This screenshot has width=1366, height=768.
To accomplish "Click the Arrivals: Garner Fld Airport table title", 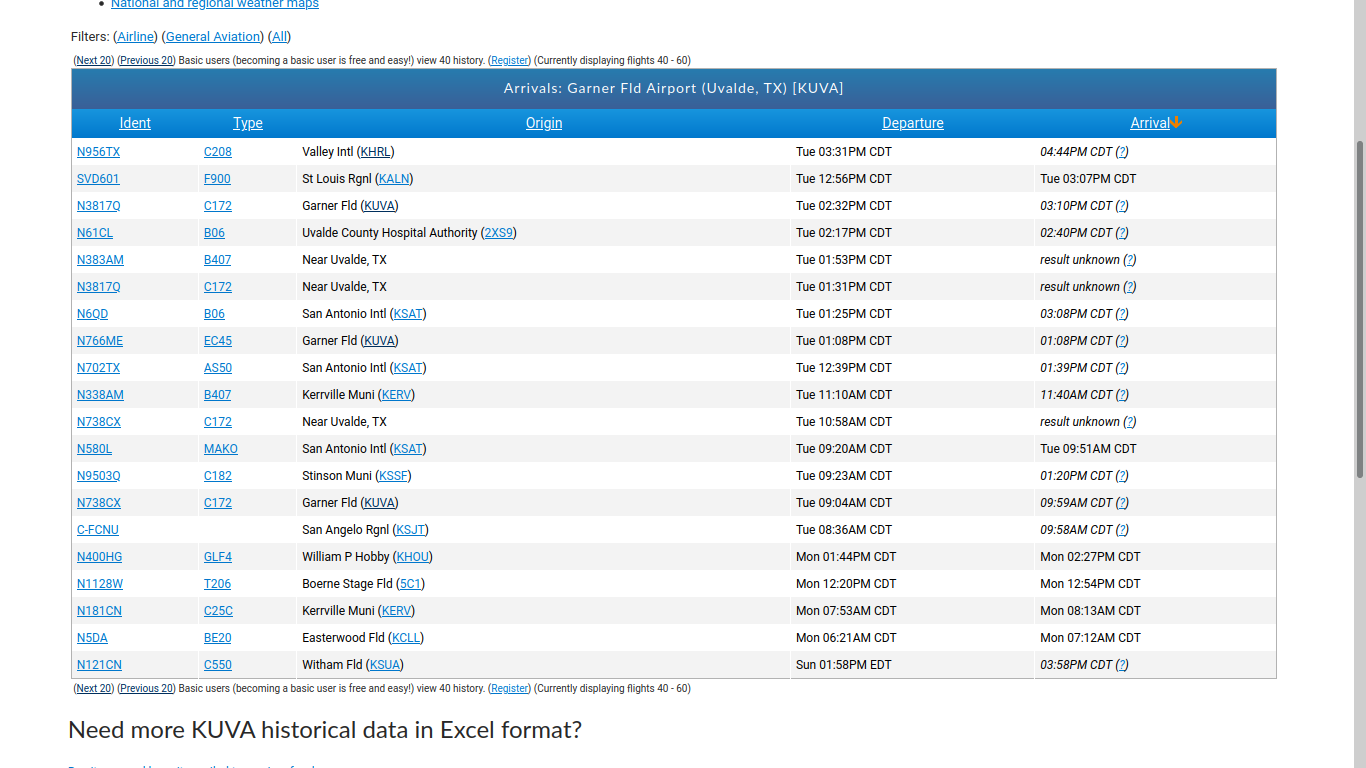I will [x=674, y=88].
